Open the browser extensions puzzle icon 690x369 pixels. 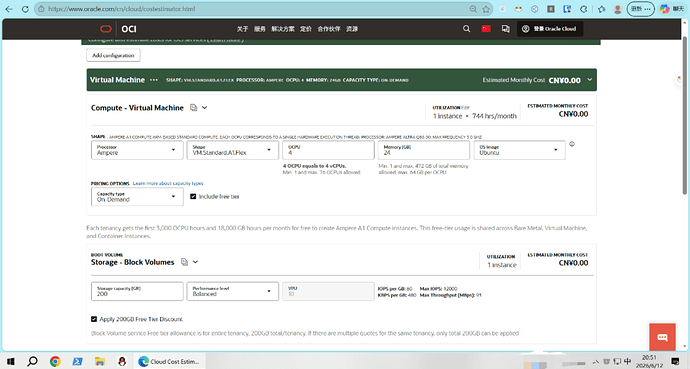coord(584,9)
